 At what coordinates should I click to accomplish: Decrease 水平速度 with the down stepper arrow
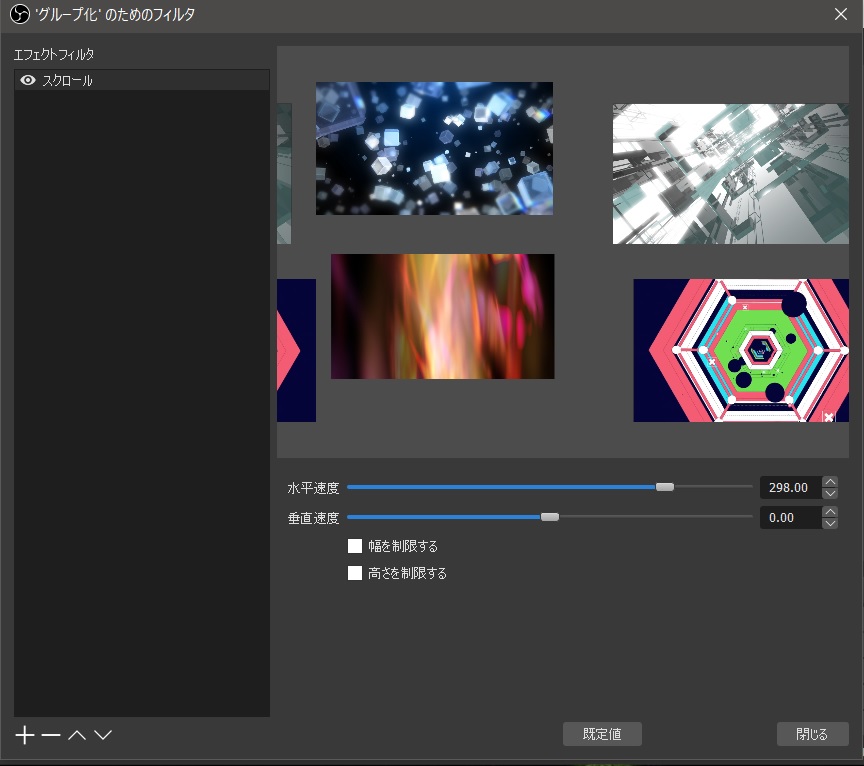831,493
